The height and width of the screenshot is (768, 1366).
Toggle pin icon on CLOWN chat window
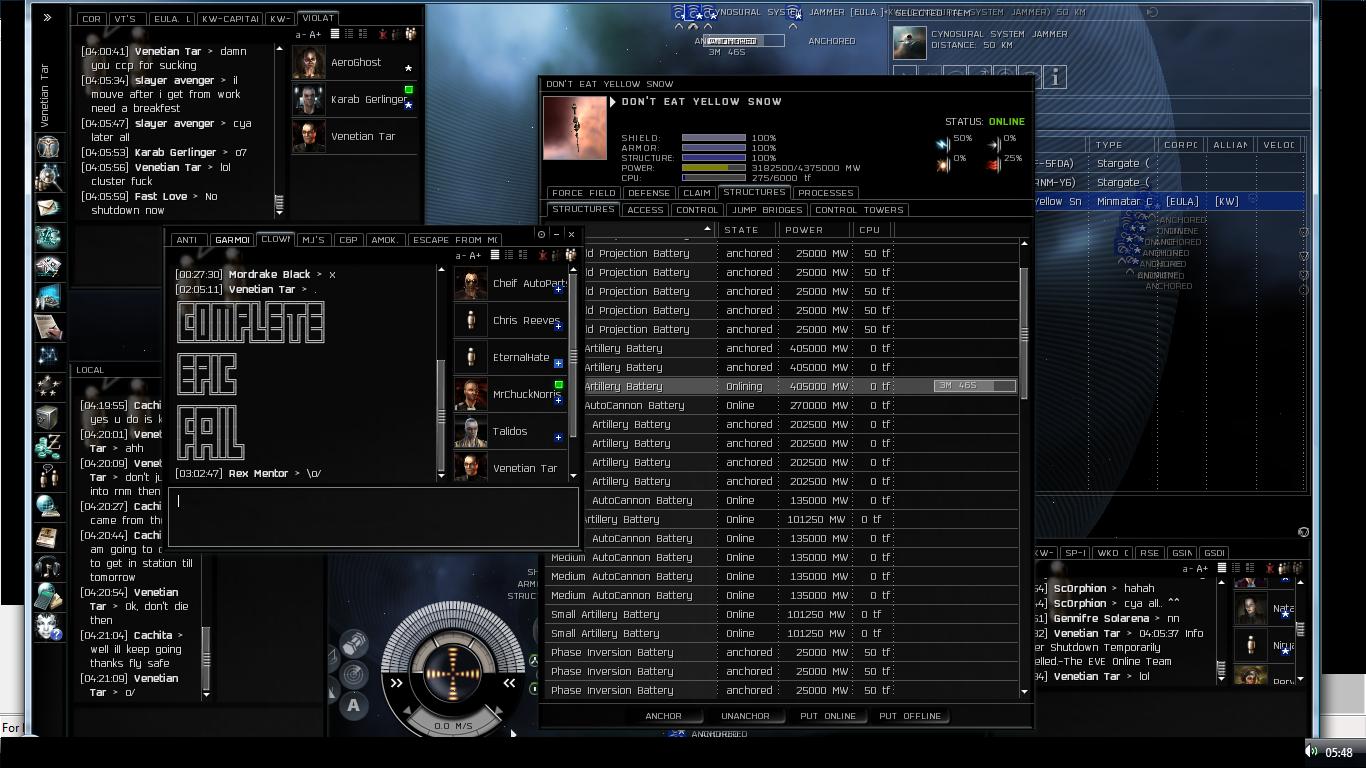(541, 234)
